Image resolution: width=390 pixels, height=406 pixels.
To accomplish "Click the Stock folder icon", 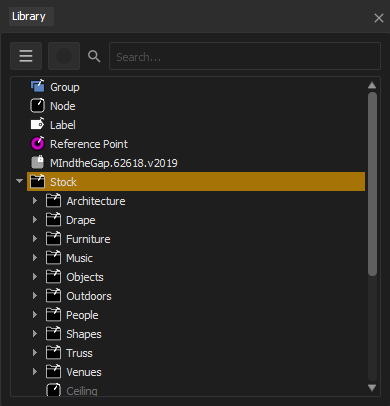I will (x=38, y=182).
